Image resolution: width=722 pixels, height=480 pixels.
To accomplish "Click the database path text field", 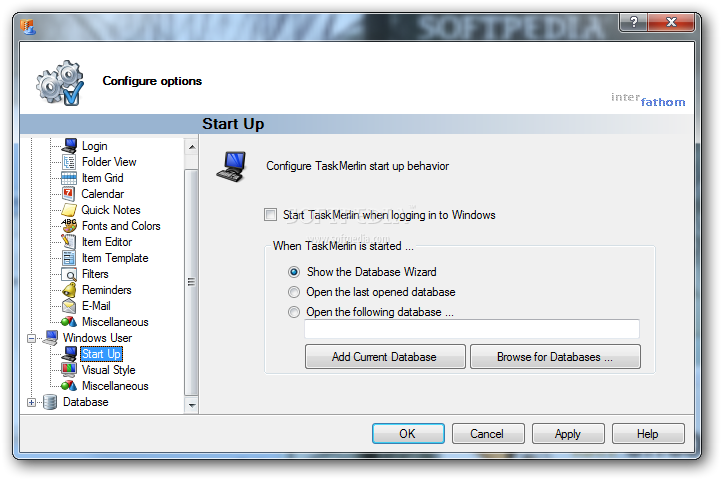I will [x=472, y=329].
